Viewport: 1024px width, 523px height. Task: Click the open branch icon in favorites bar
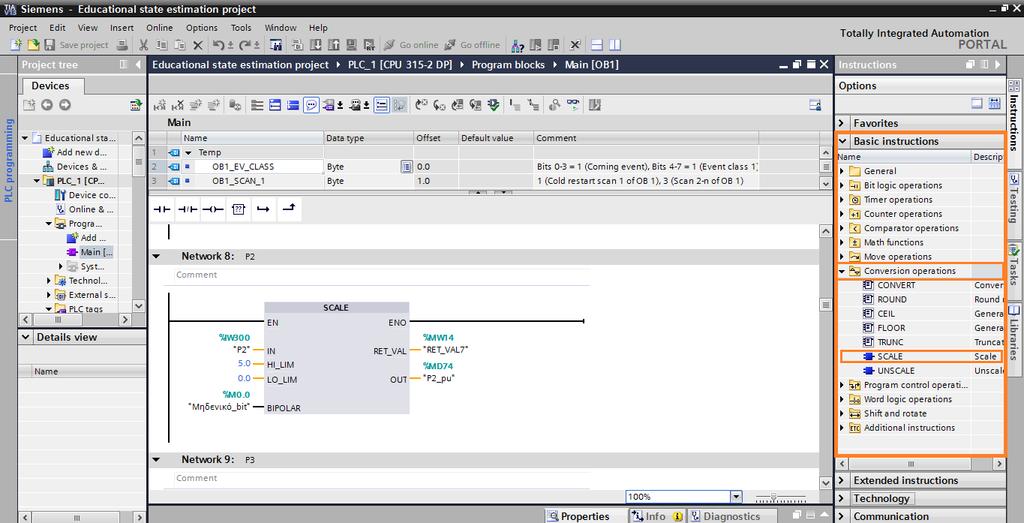263,210
